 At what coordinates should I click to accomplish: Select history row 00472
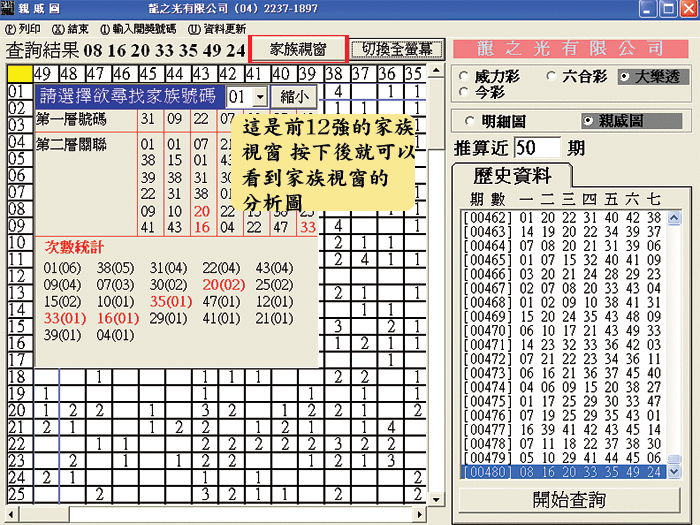tap(563, 359)
